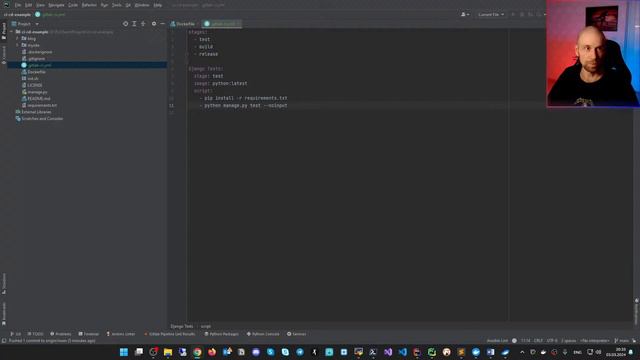Select README.md in project tree

[39, 98]
